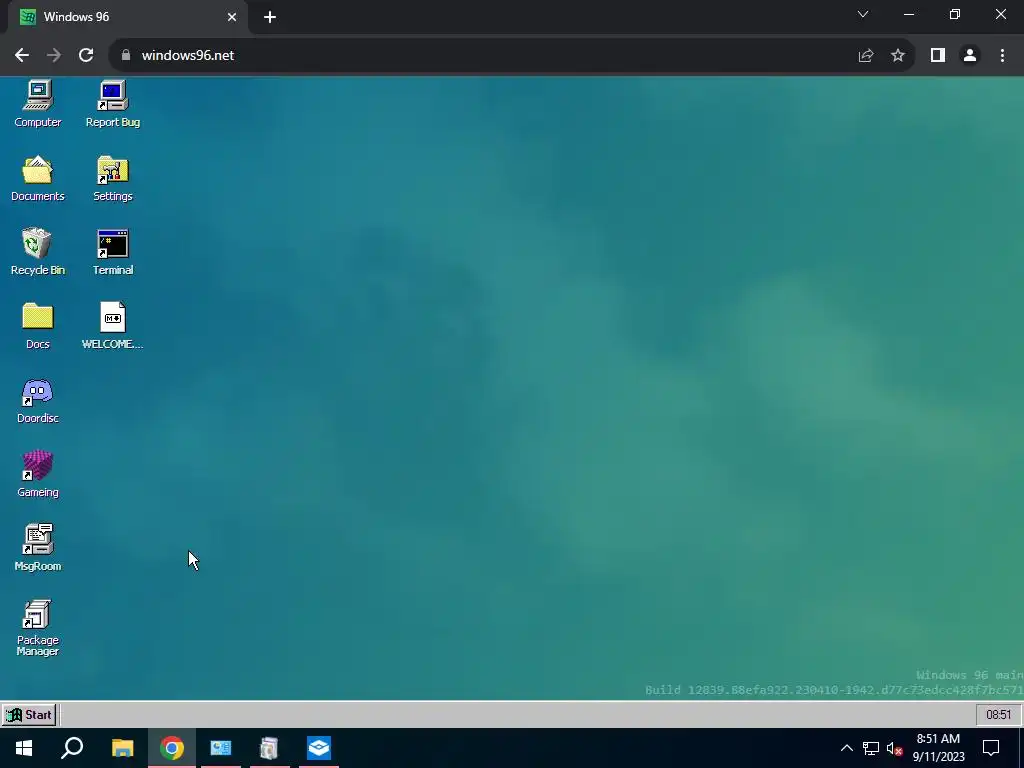The image size is (1024, 768).
Task: Open the Settings desktop shortcut
Action: click(x=112, y=178)
